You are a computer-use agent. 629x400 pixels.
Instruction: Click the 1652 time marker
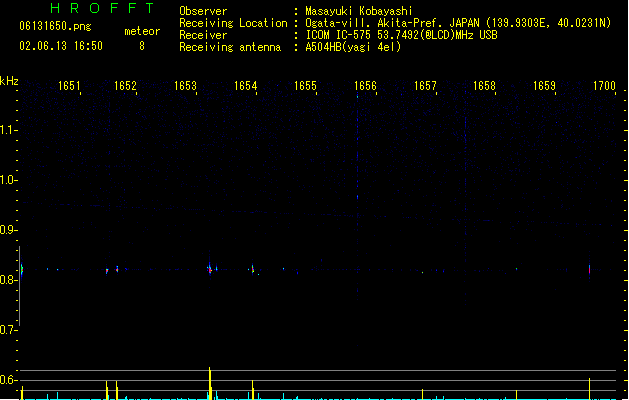[125, 86]
